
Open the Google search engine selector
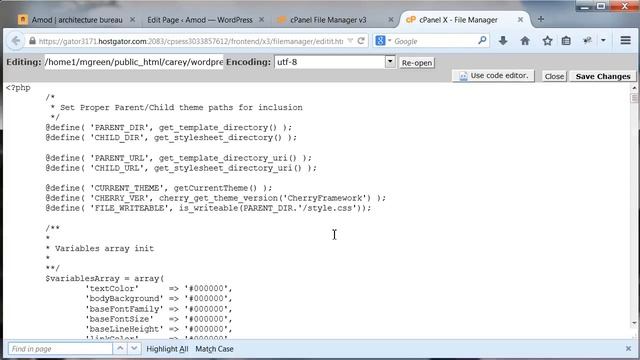click(x=383, y=41)
